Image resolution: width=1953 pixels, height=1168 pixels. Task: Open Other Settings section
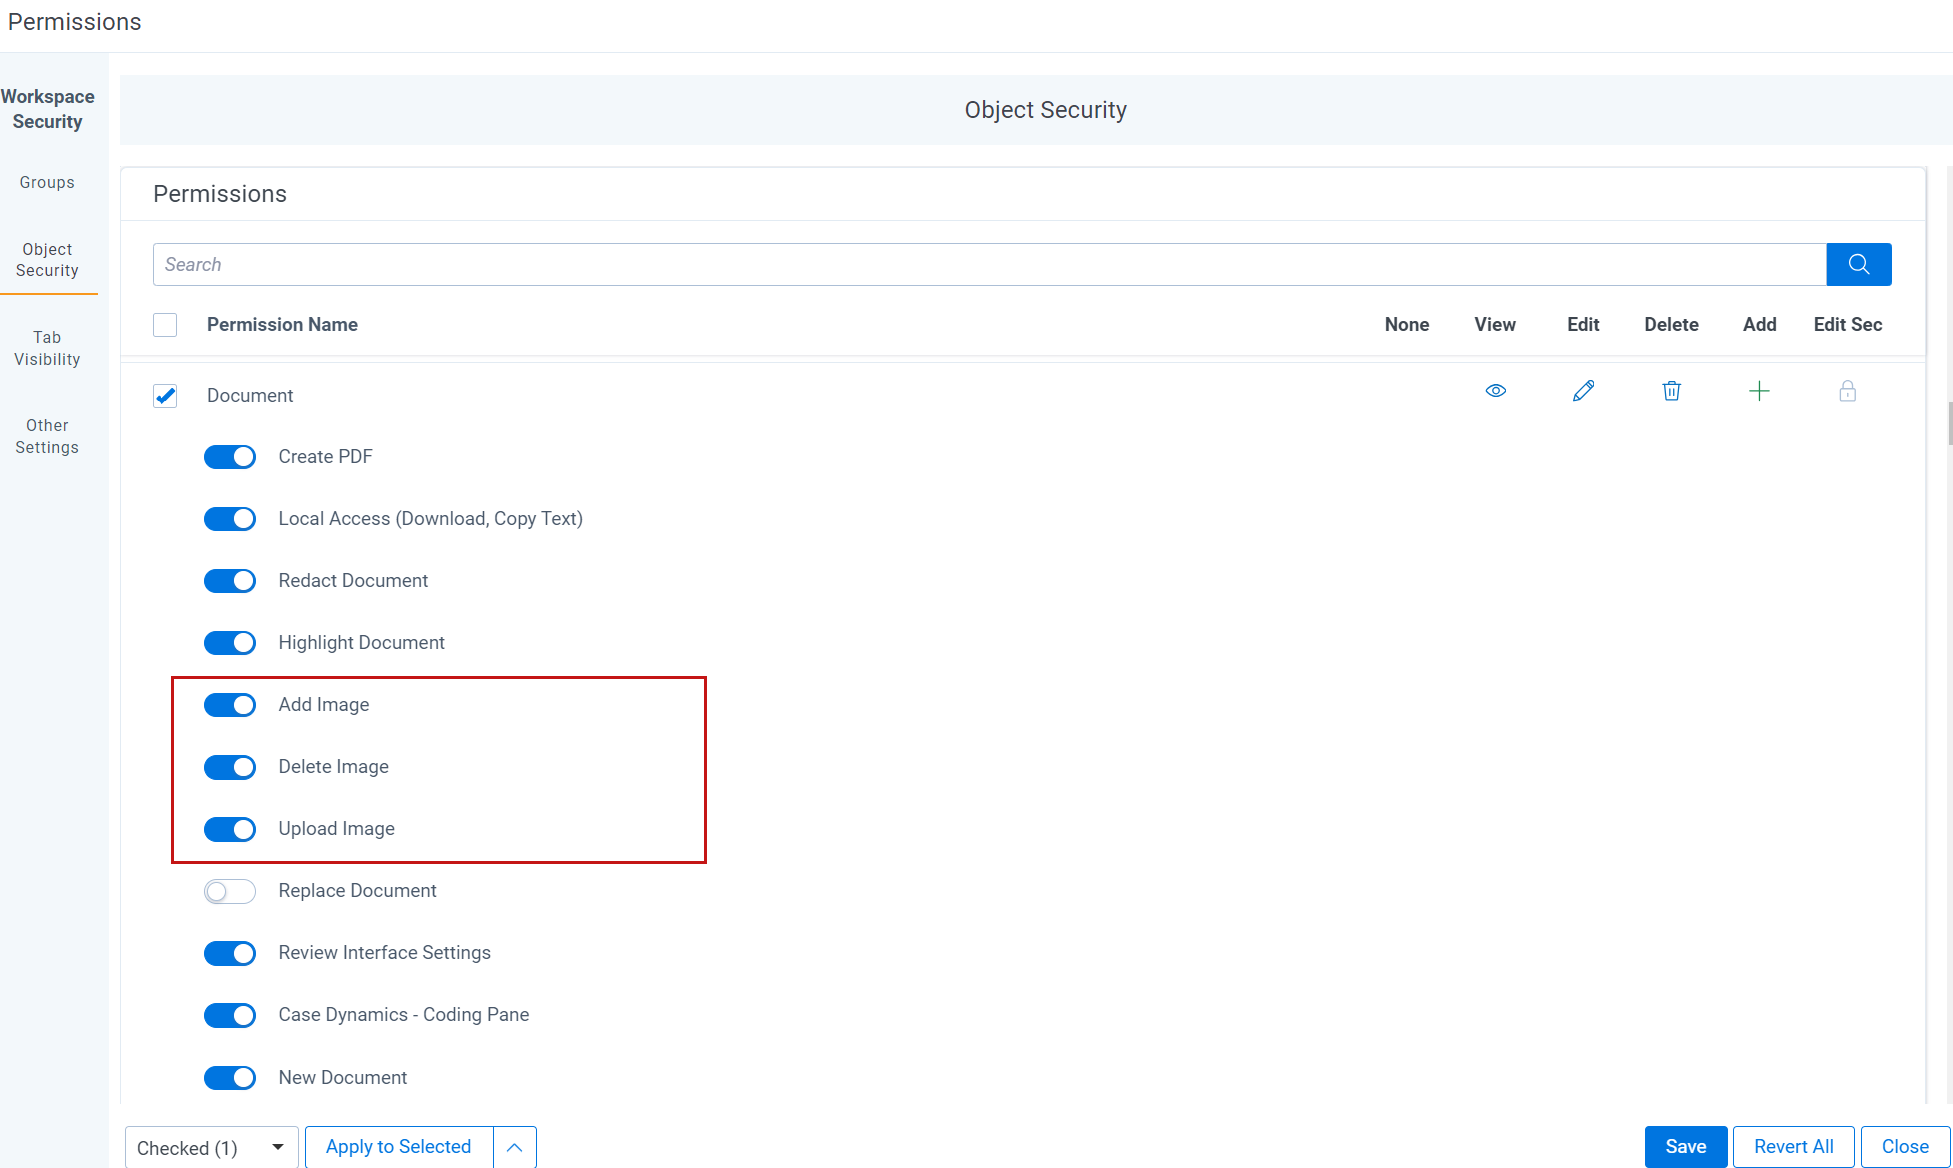coord(47,436)
